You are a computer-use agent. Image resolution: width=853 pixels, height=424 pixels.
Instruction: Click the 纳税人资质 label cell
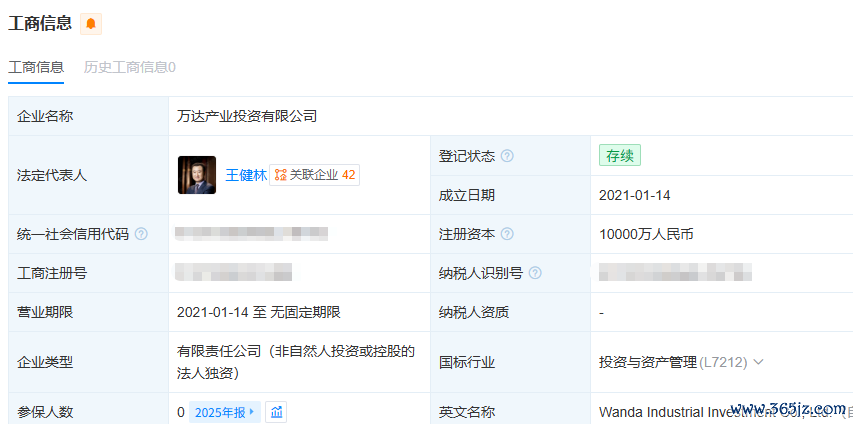[510, 312]
